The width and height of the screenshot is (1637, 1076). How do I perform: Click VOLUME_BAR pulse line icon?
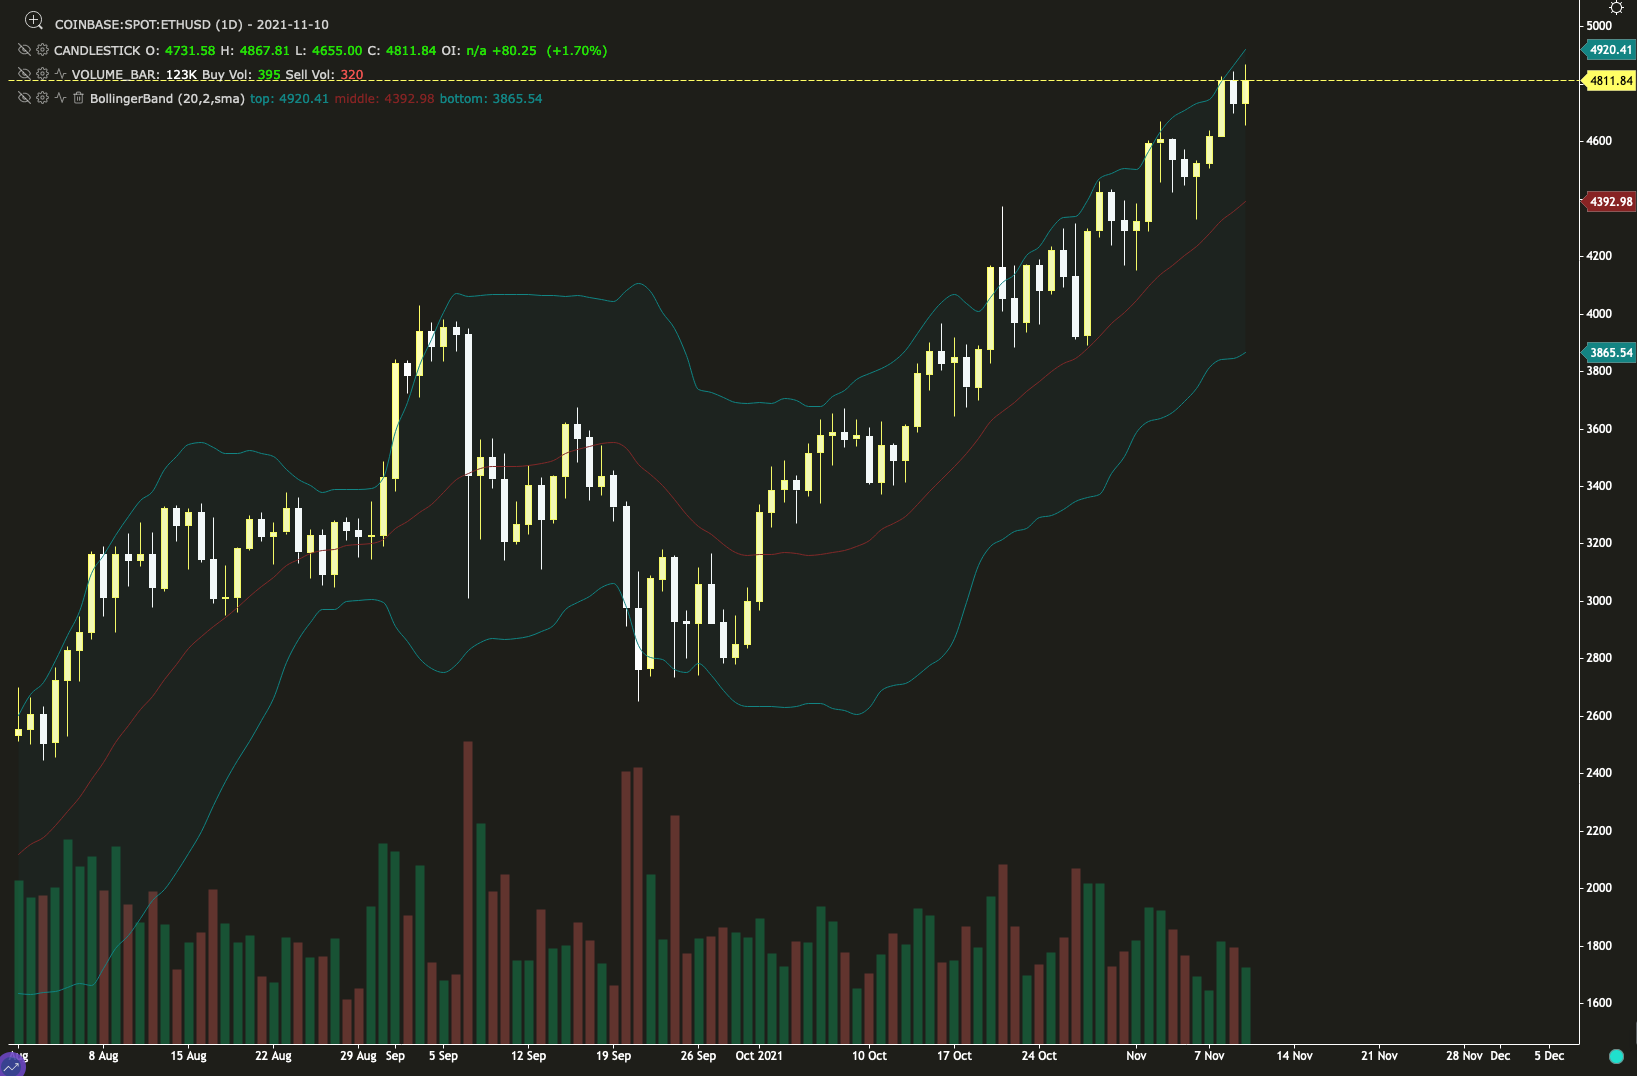coord(61,74)
